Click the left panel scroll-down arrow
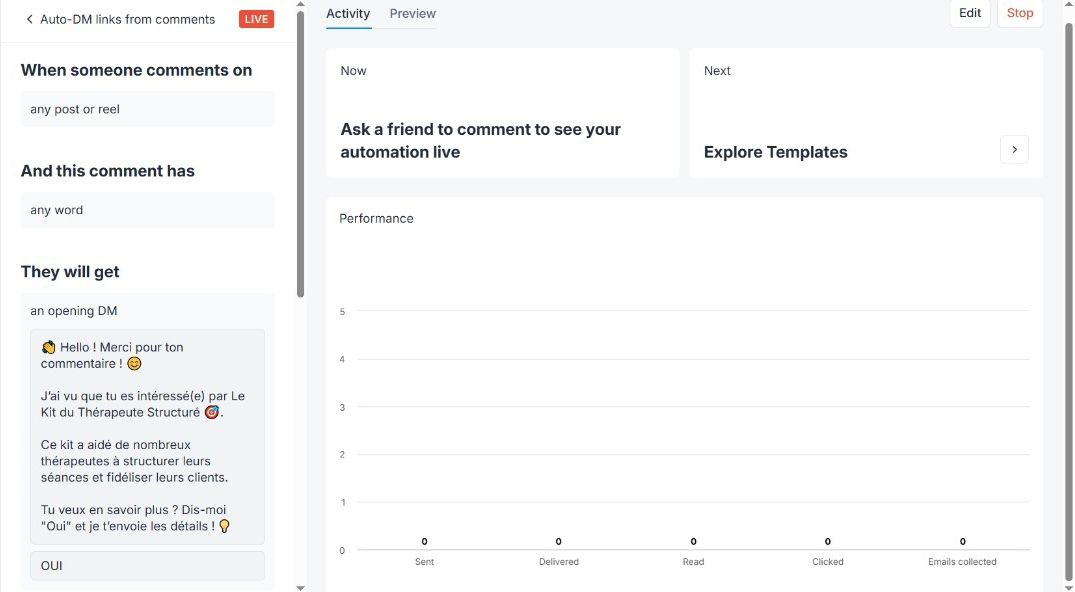 301,587
